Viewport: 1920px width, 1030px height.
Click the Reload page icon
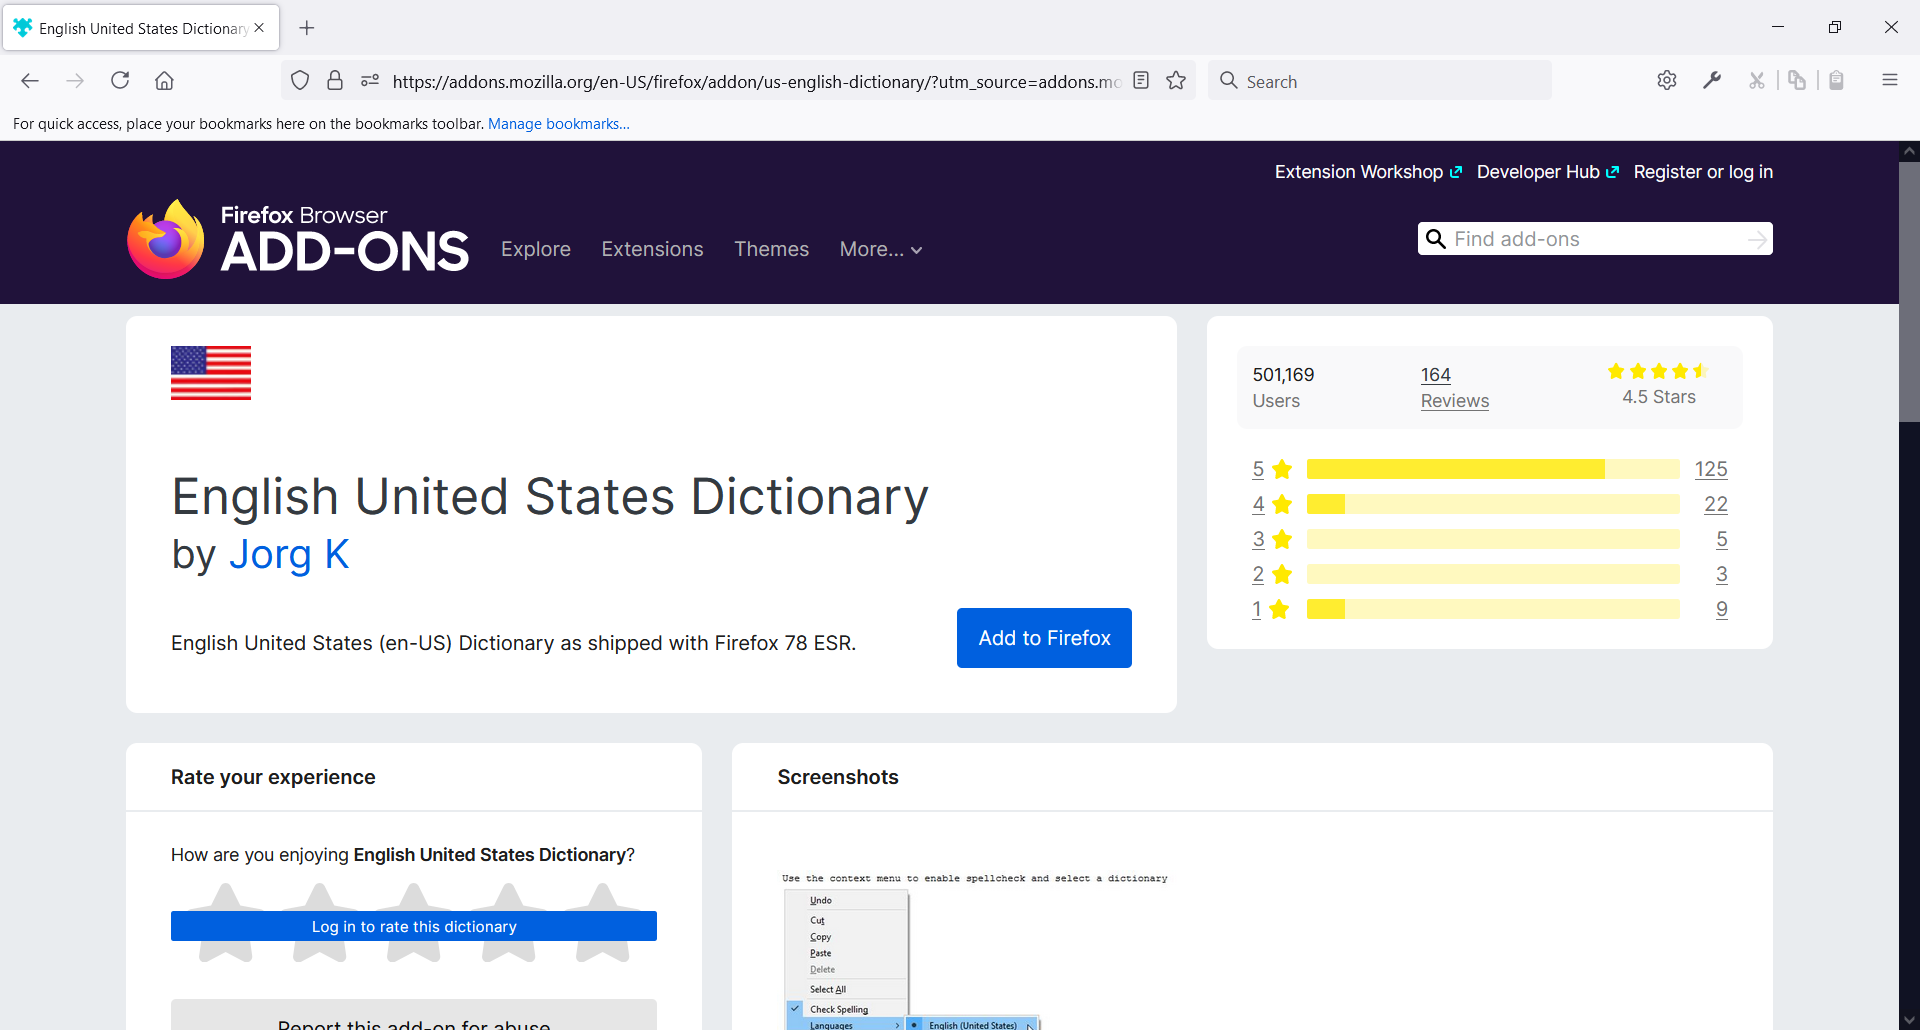120,81
